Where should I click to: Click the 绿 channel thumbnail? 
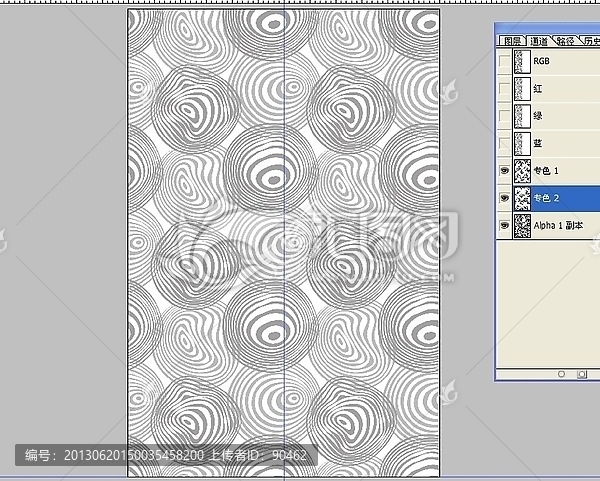(x=522, y=116)
